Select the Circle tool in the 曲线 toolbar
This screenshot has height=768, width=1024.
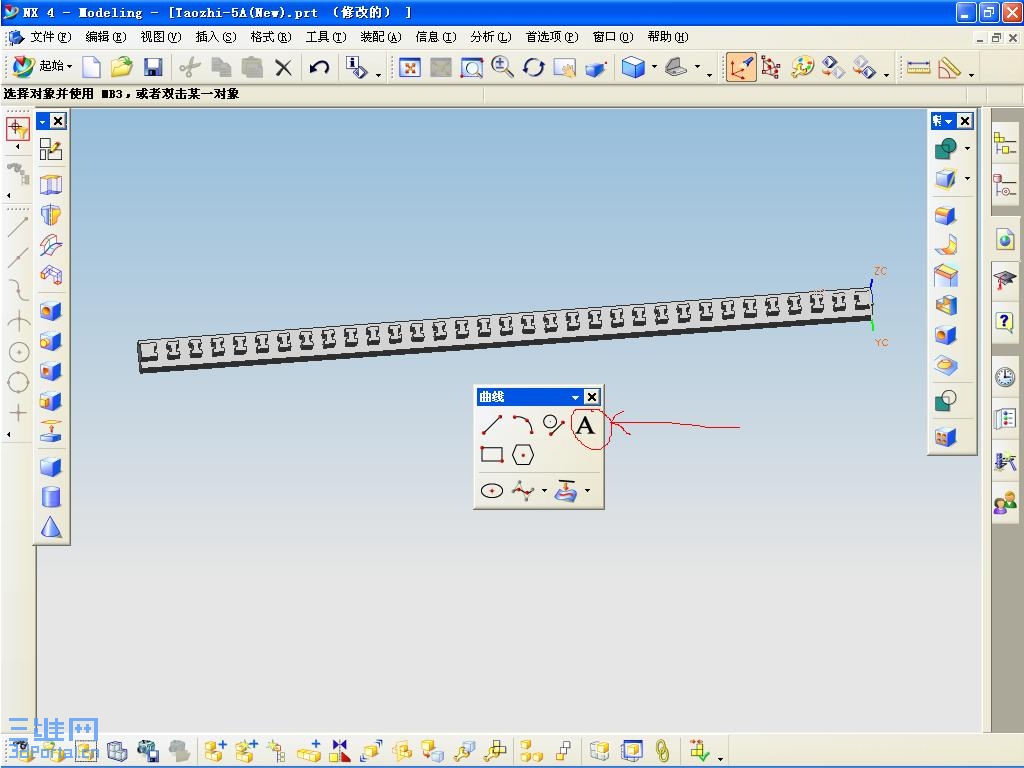554,425
